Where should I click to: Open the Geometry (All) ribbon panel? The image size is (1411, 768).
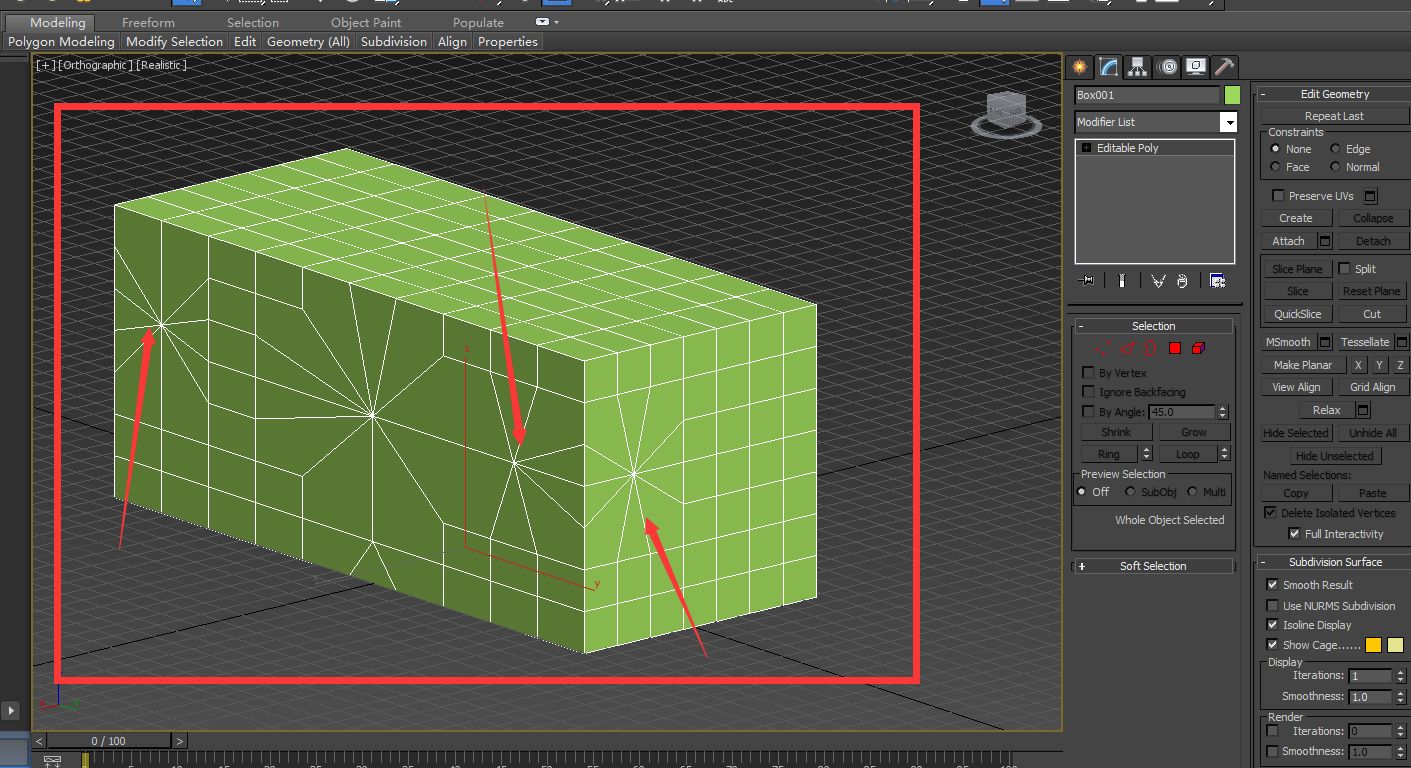click(308, 42)
